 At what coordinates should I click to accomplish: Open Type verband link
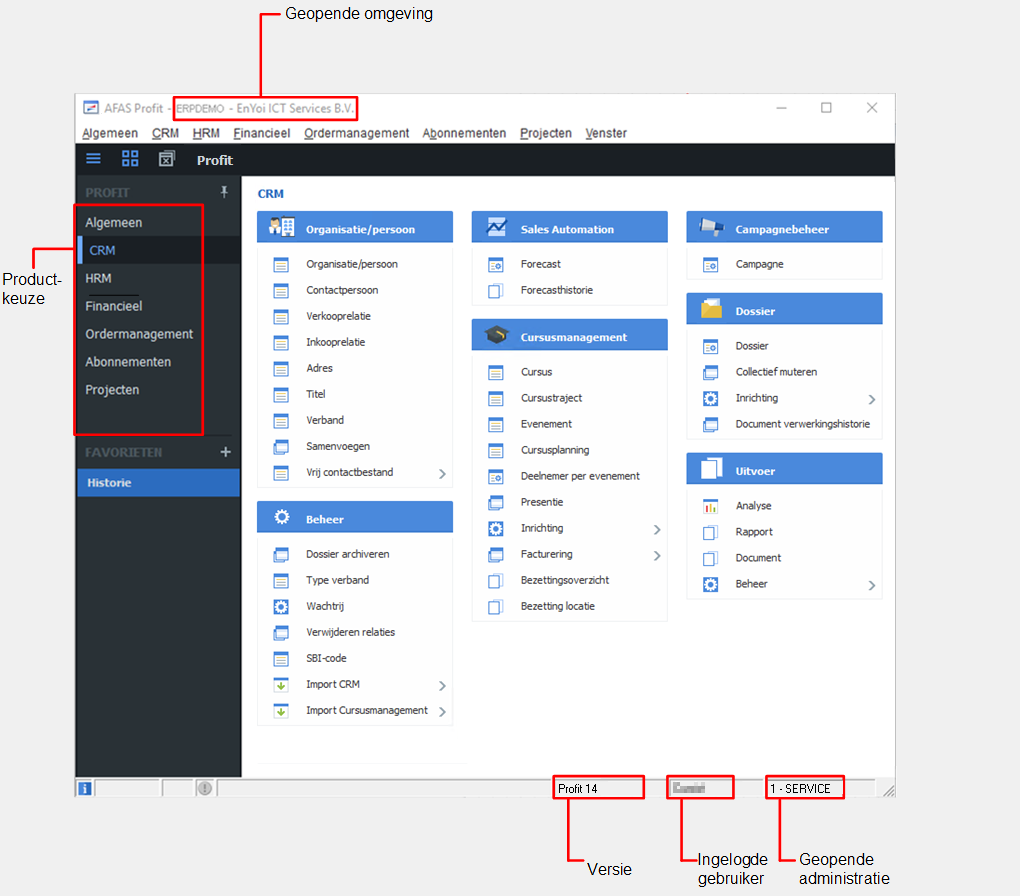click(x=337, y=580)
